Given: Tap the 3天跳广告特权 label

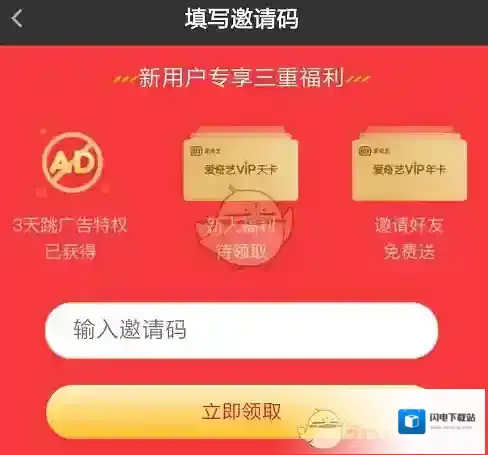Looking at the screenshot, I should 70,225.
